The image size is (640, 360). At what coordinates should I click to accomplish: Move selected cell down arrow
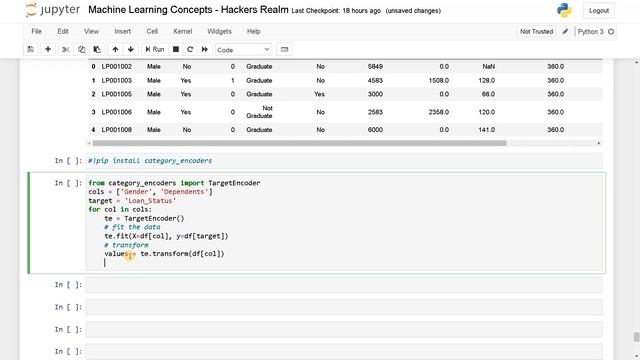[131, 49]
